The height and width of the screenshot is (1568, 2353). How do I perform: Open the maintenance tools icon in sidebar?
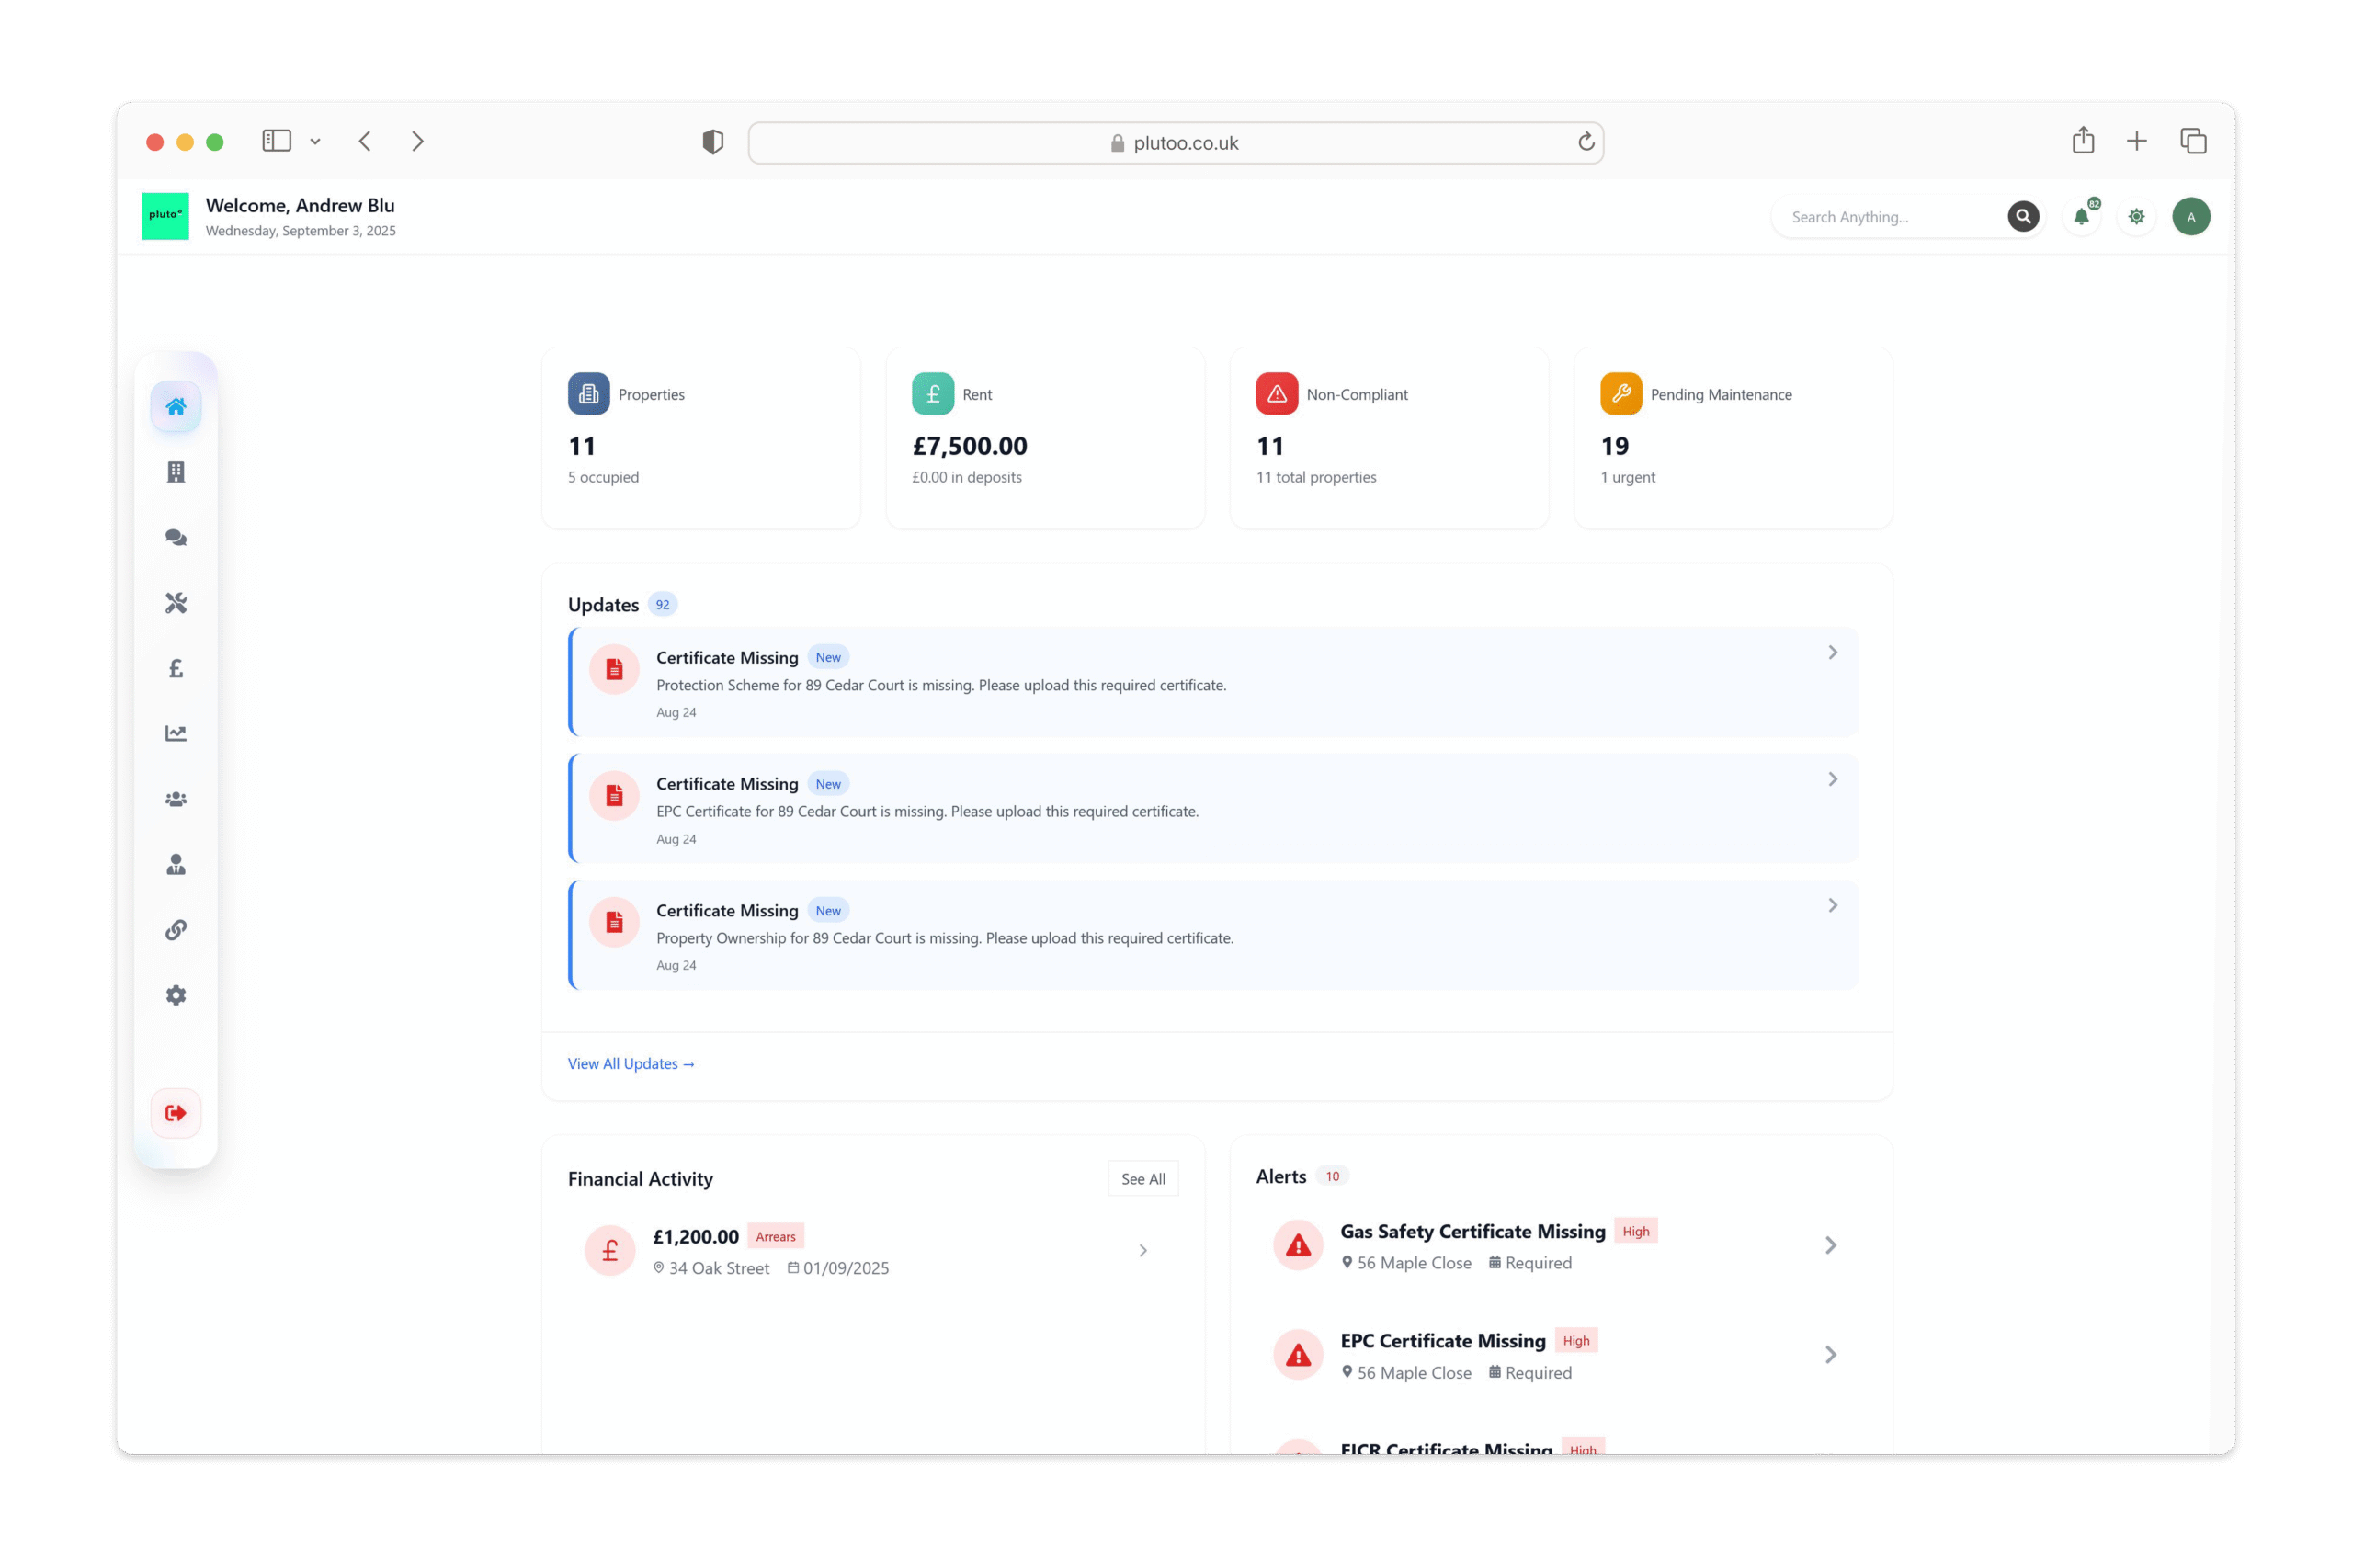tap(176, 603)
